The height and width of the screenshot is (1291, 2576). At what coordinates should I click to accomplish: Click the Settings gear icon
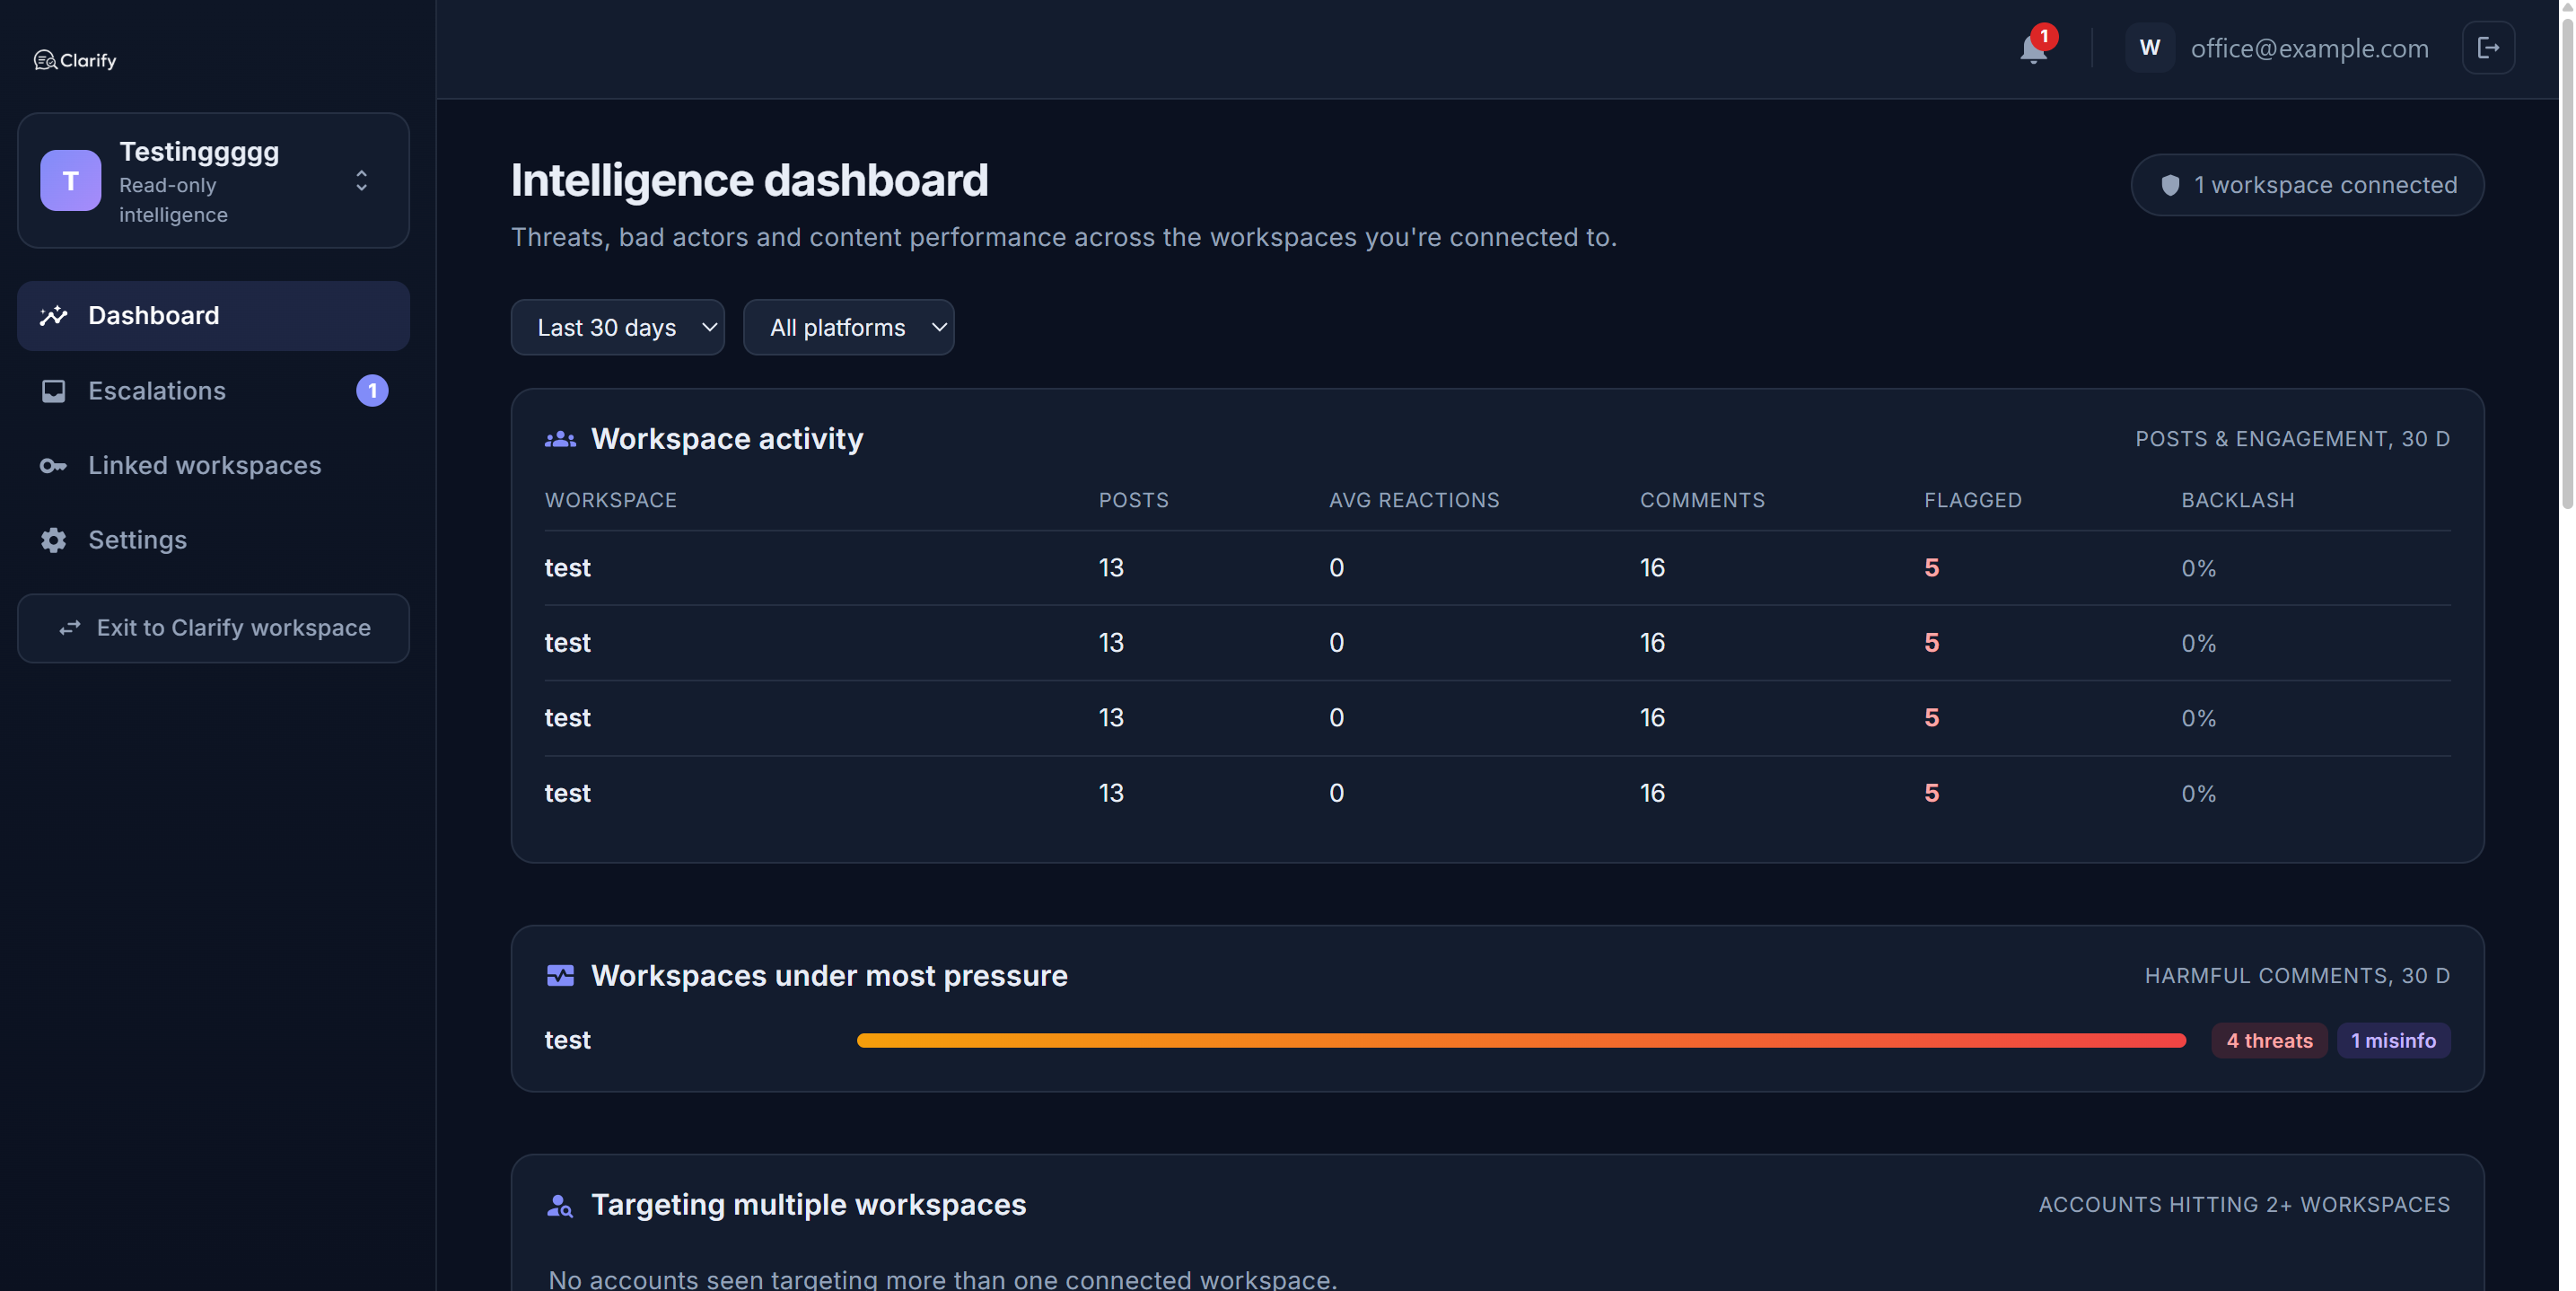click(x=53, y=540)
